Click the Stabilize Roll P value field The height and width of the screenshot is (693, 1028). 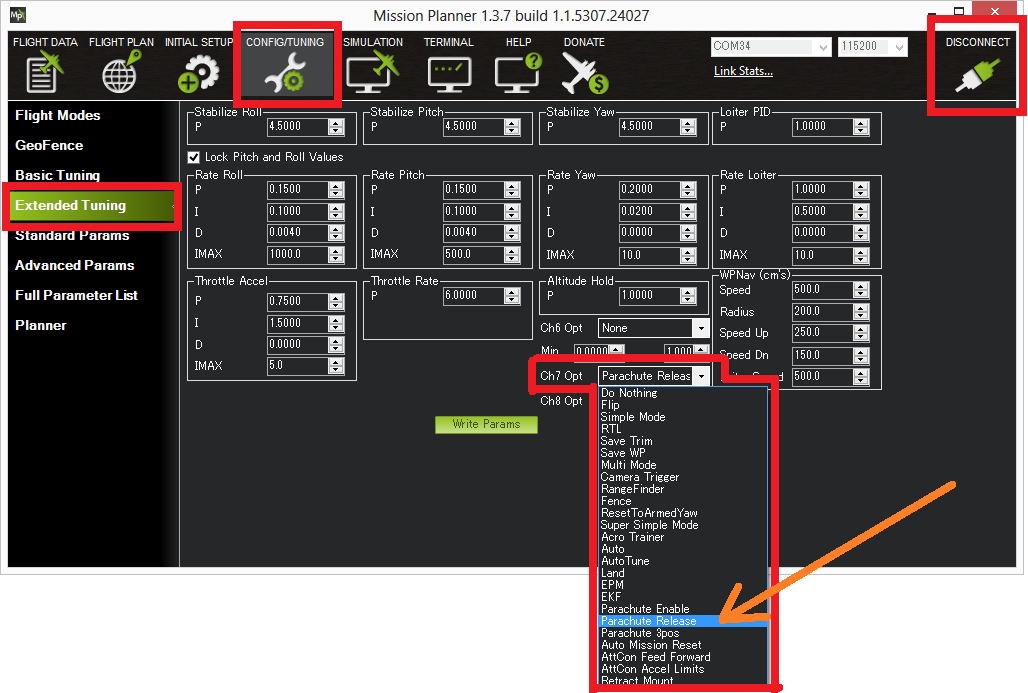coord(297,127)
